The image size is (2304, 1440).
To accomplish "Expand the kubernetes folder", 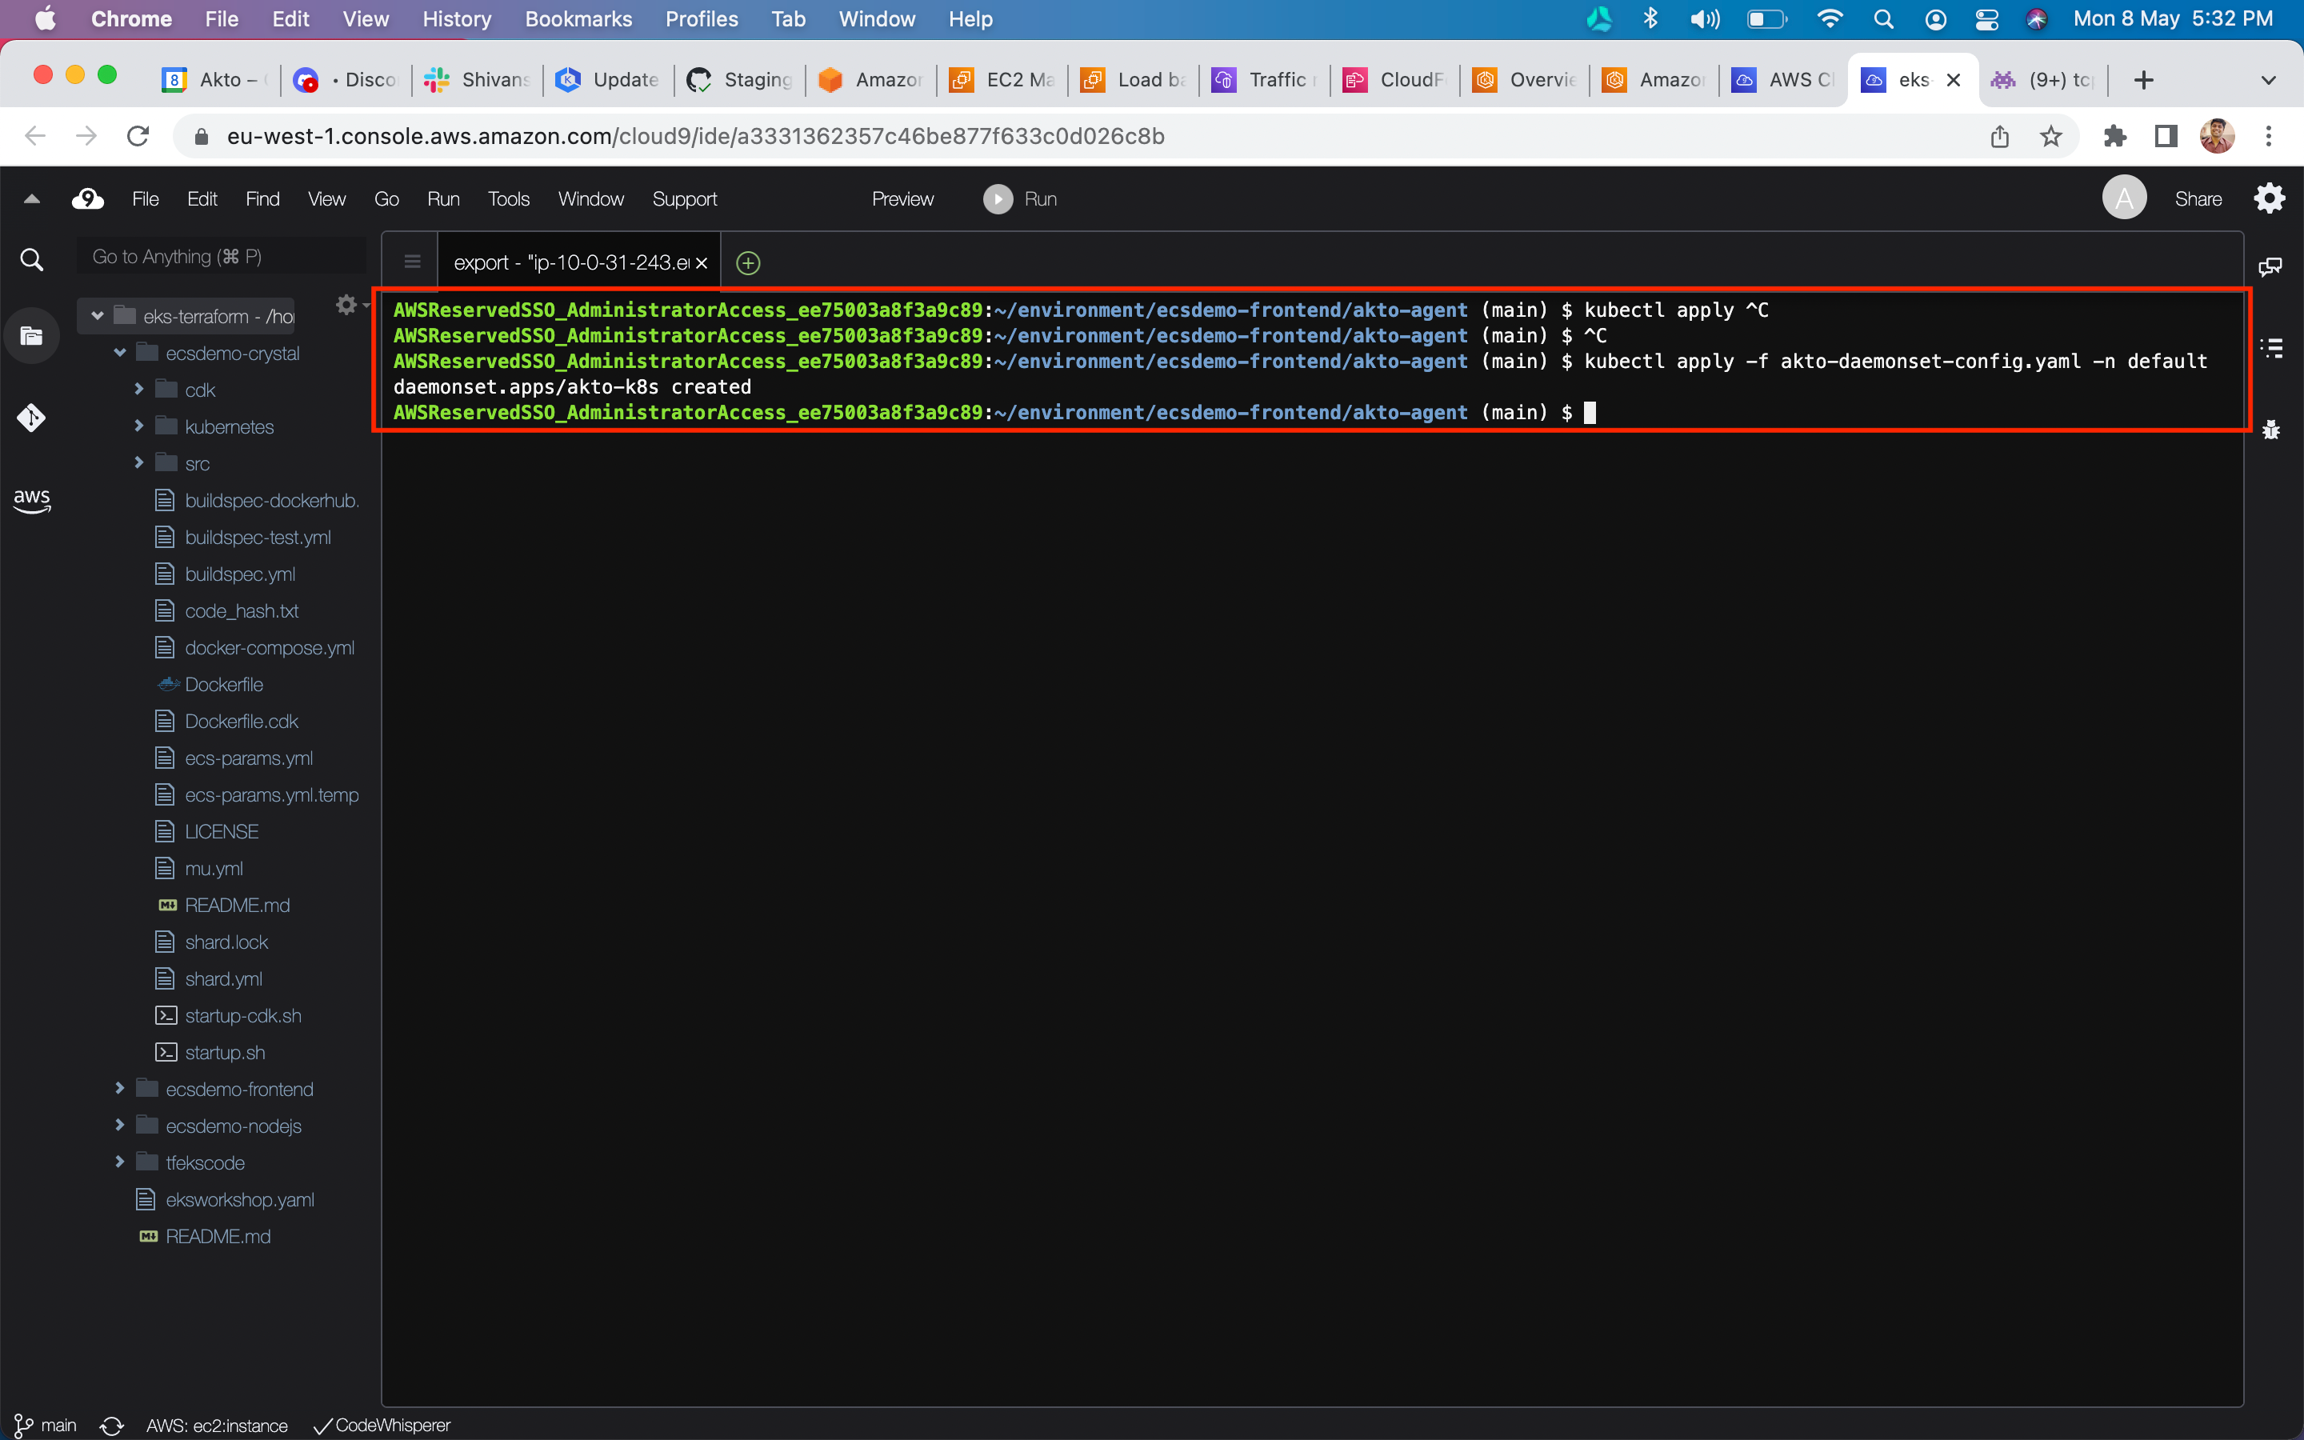I will click(x=139, y=425).
